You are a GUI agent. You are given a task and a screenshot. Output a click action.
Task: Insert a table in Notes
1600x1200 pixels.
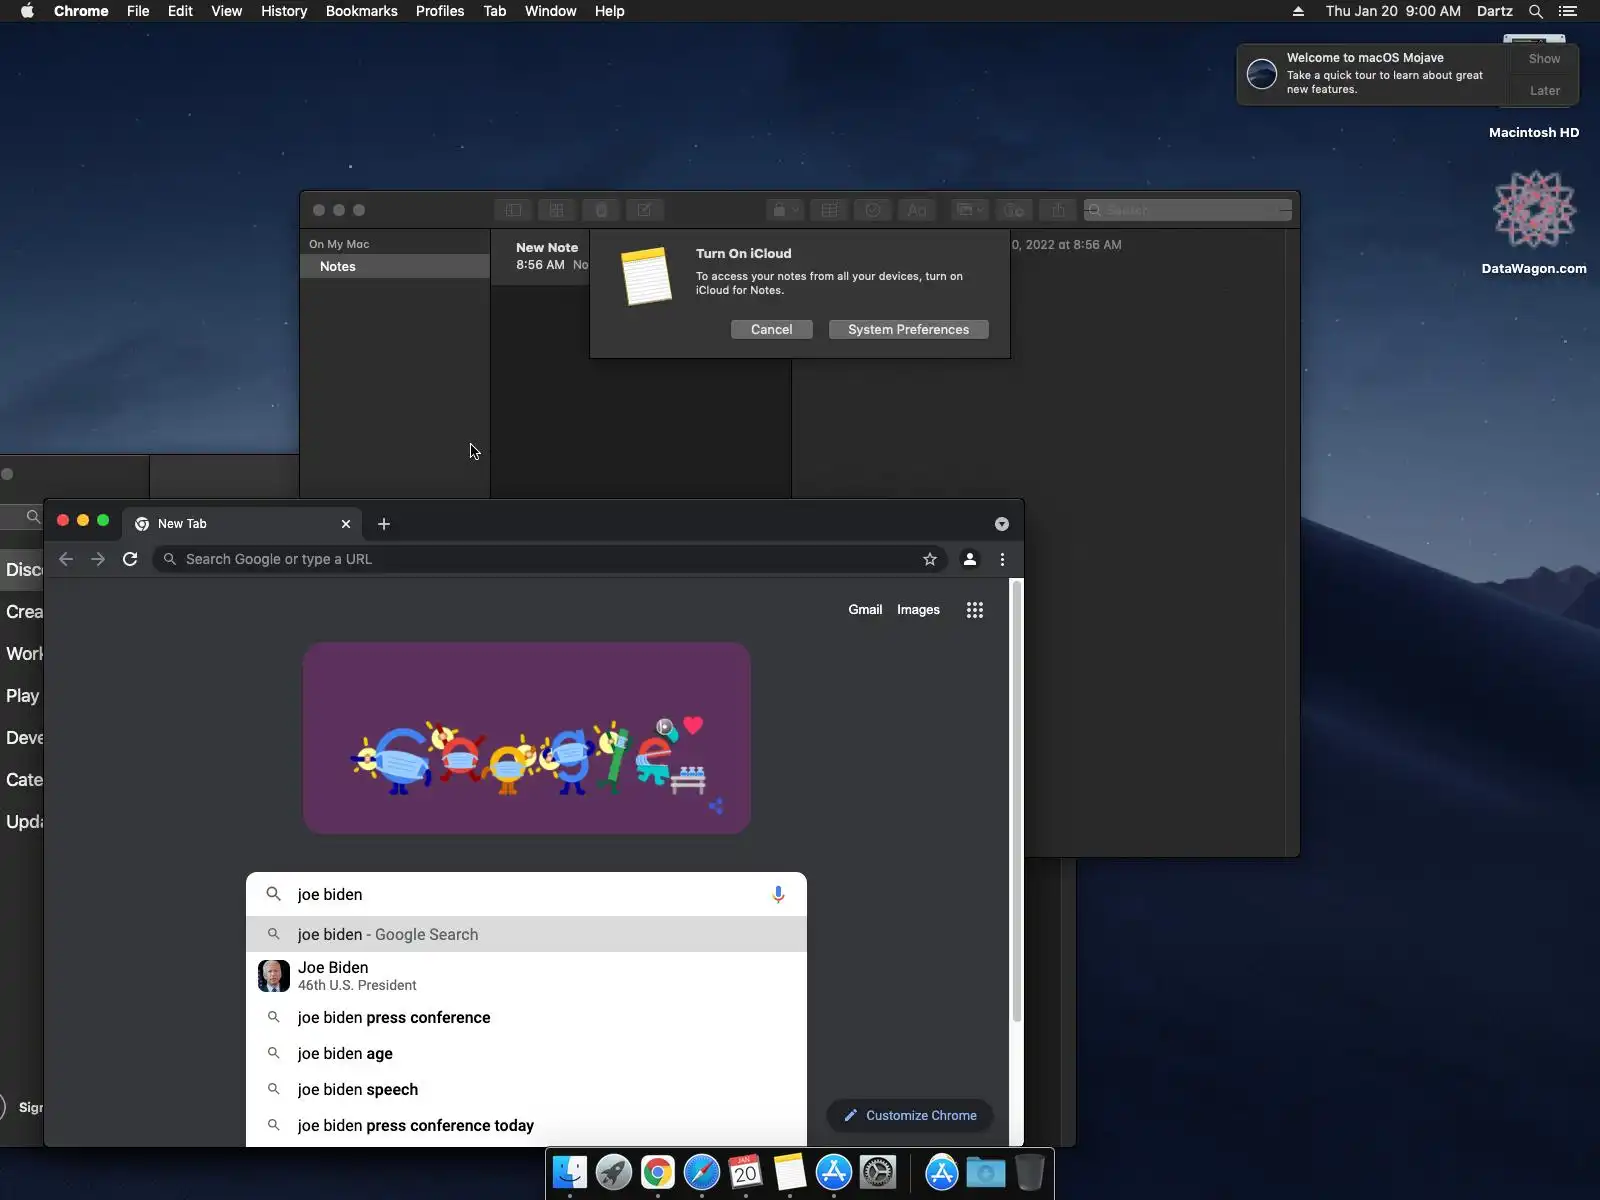pyautogui.click(x=829, y=210)
